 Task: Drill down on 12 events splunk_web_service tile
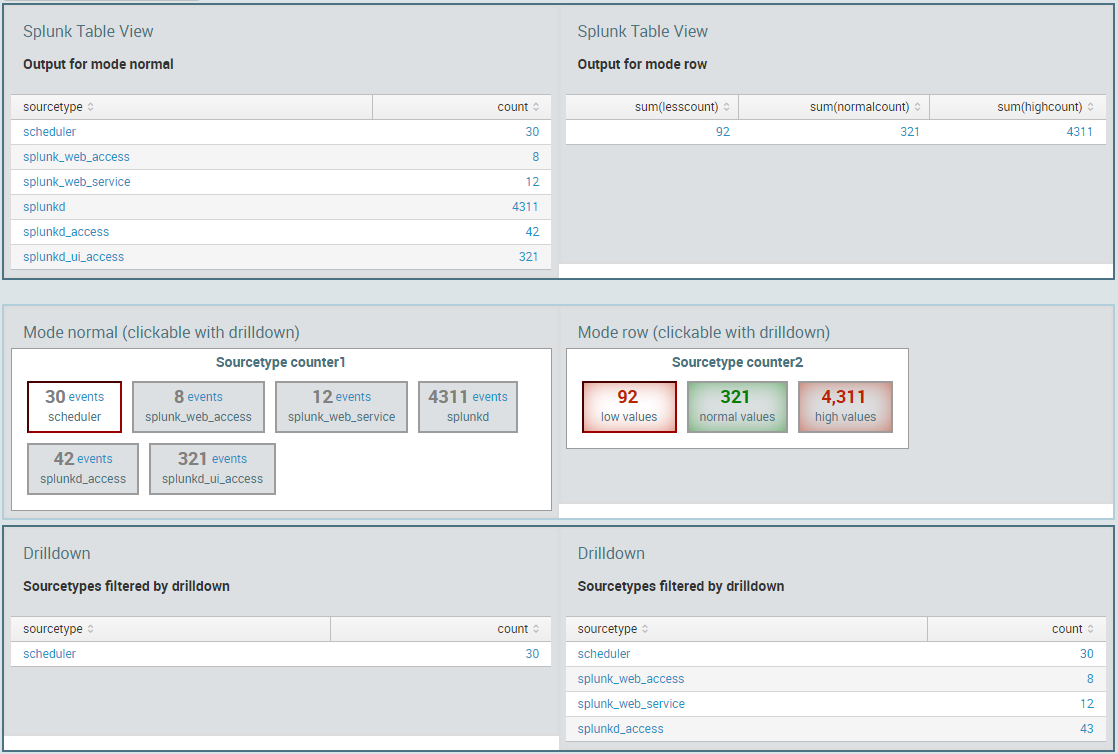pos(342,407)
